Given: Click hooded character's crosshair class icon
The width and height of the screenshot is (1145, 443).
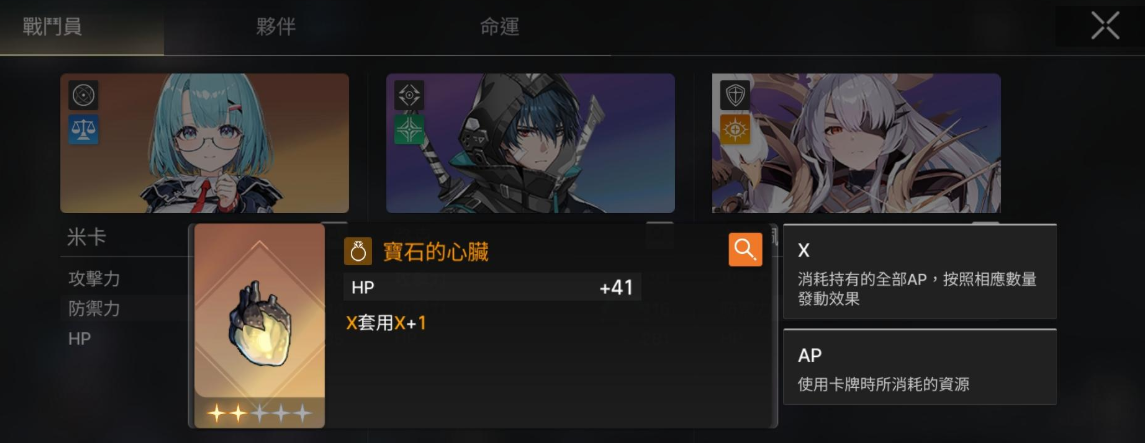Looking at the screenshot, I should tap(409, 95).
